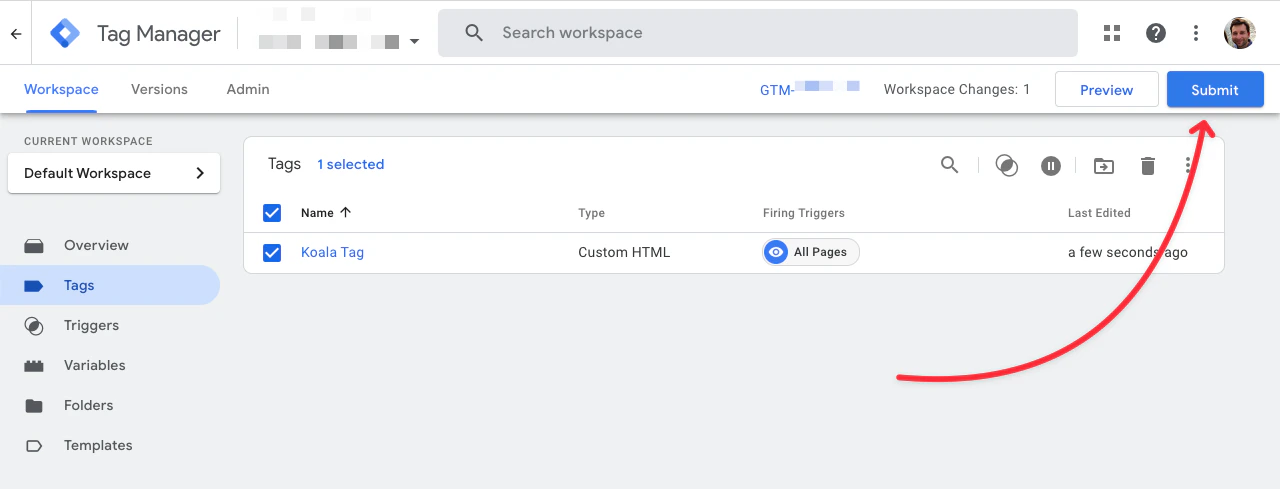Screen dimensions: 1280x489
Task: Click the Triggers sidebar icon
Action: pyautogui.click(x=34, y=326)
